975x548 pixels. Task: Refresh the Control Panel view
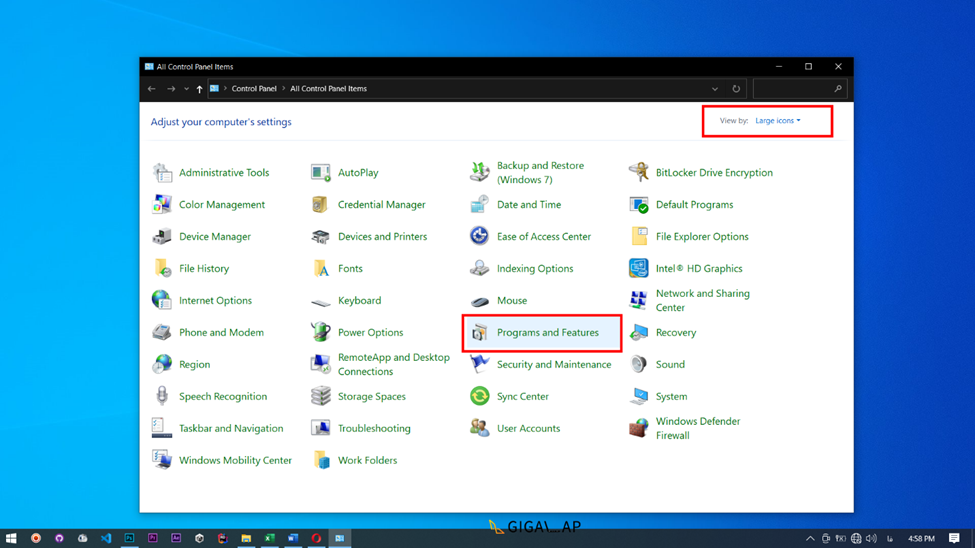(736, 89)
